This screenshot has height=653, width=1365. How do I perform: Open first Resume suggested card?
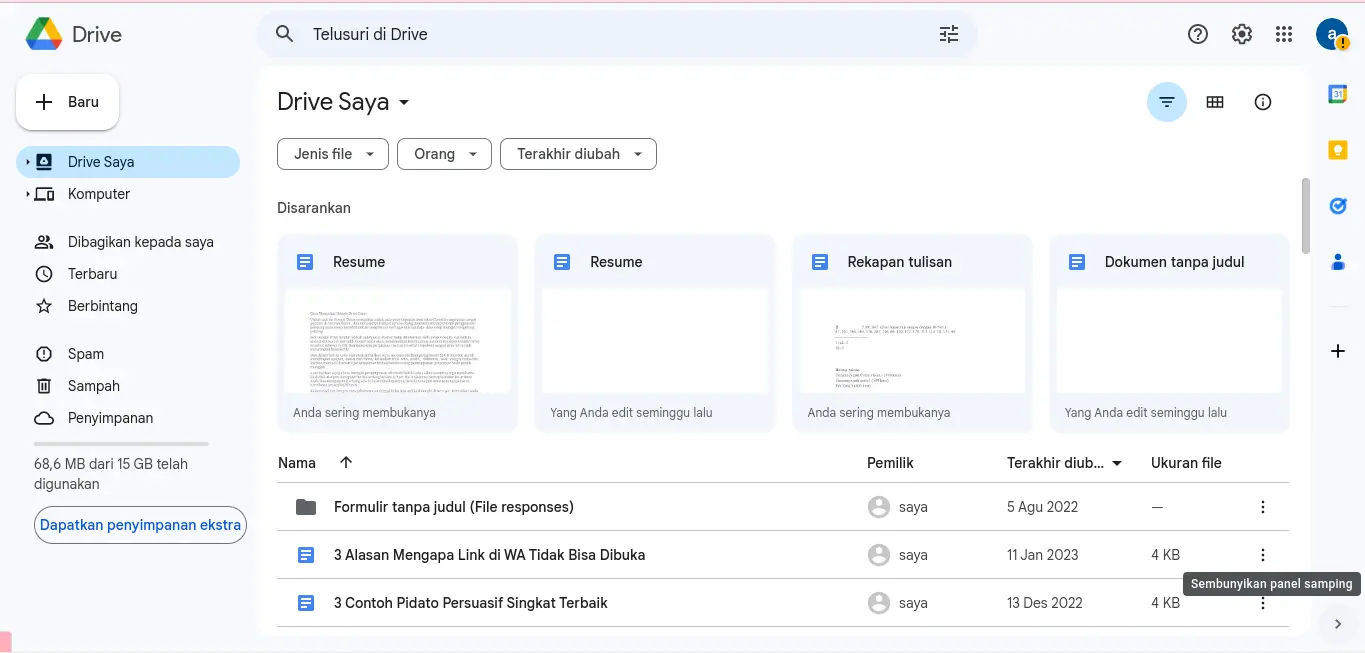[x=397, y=333]
